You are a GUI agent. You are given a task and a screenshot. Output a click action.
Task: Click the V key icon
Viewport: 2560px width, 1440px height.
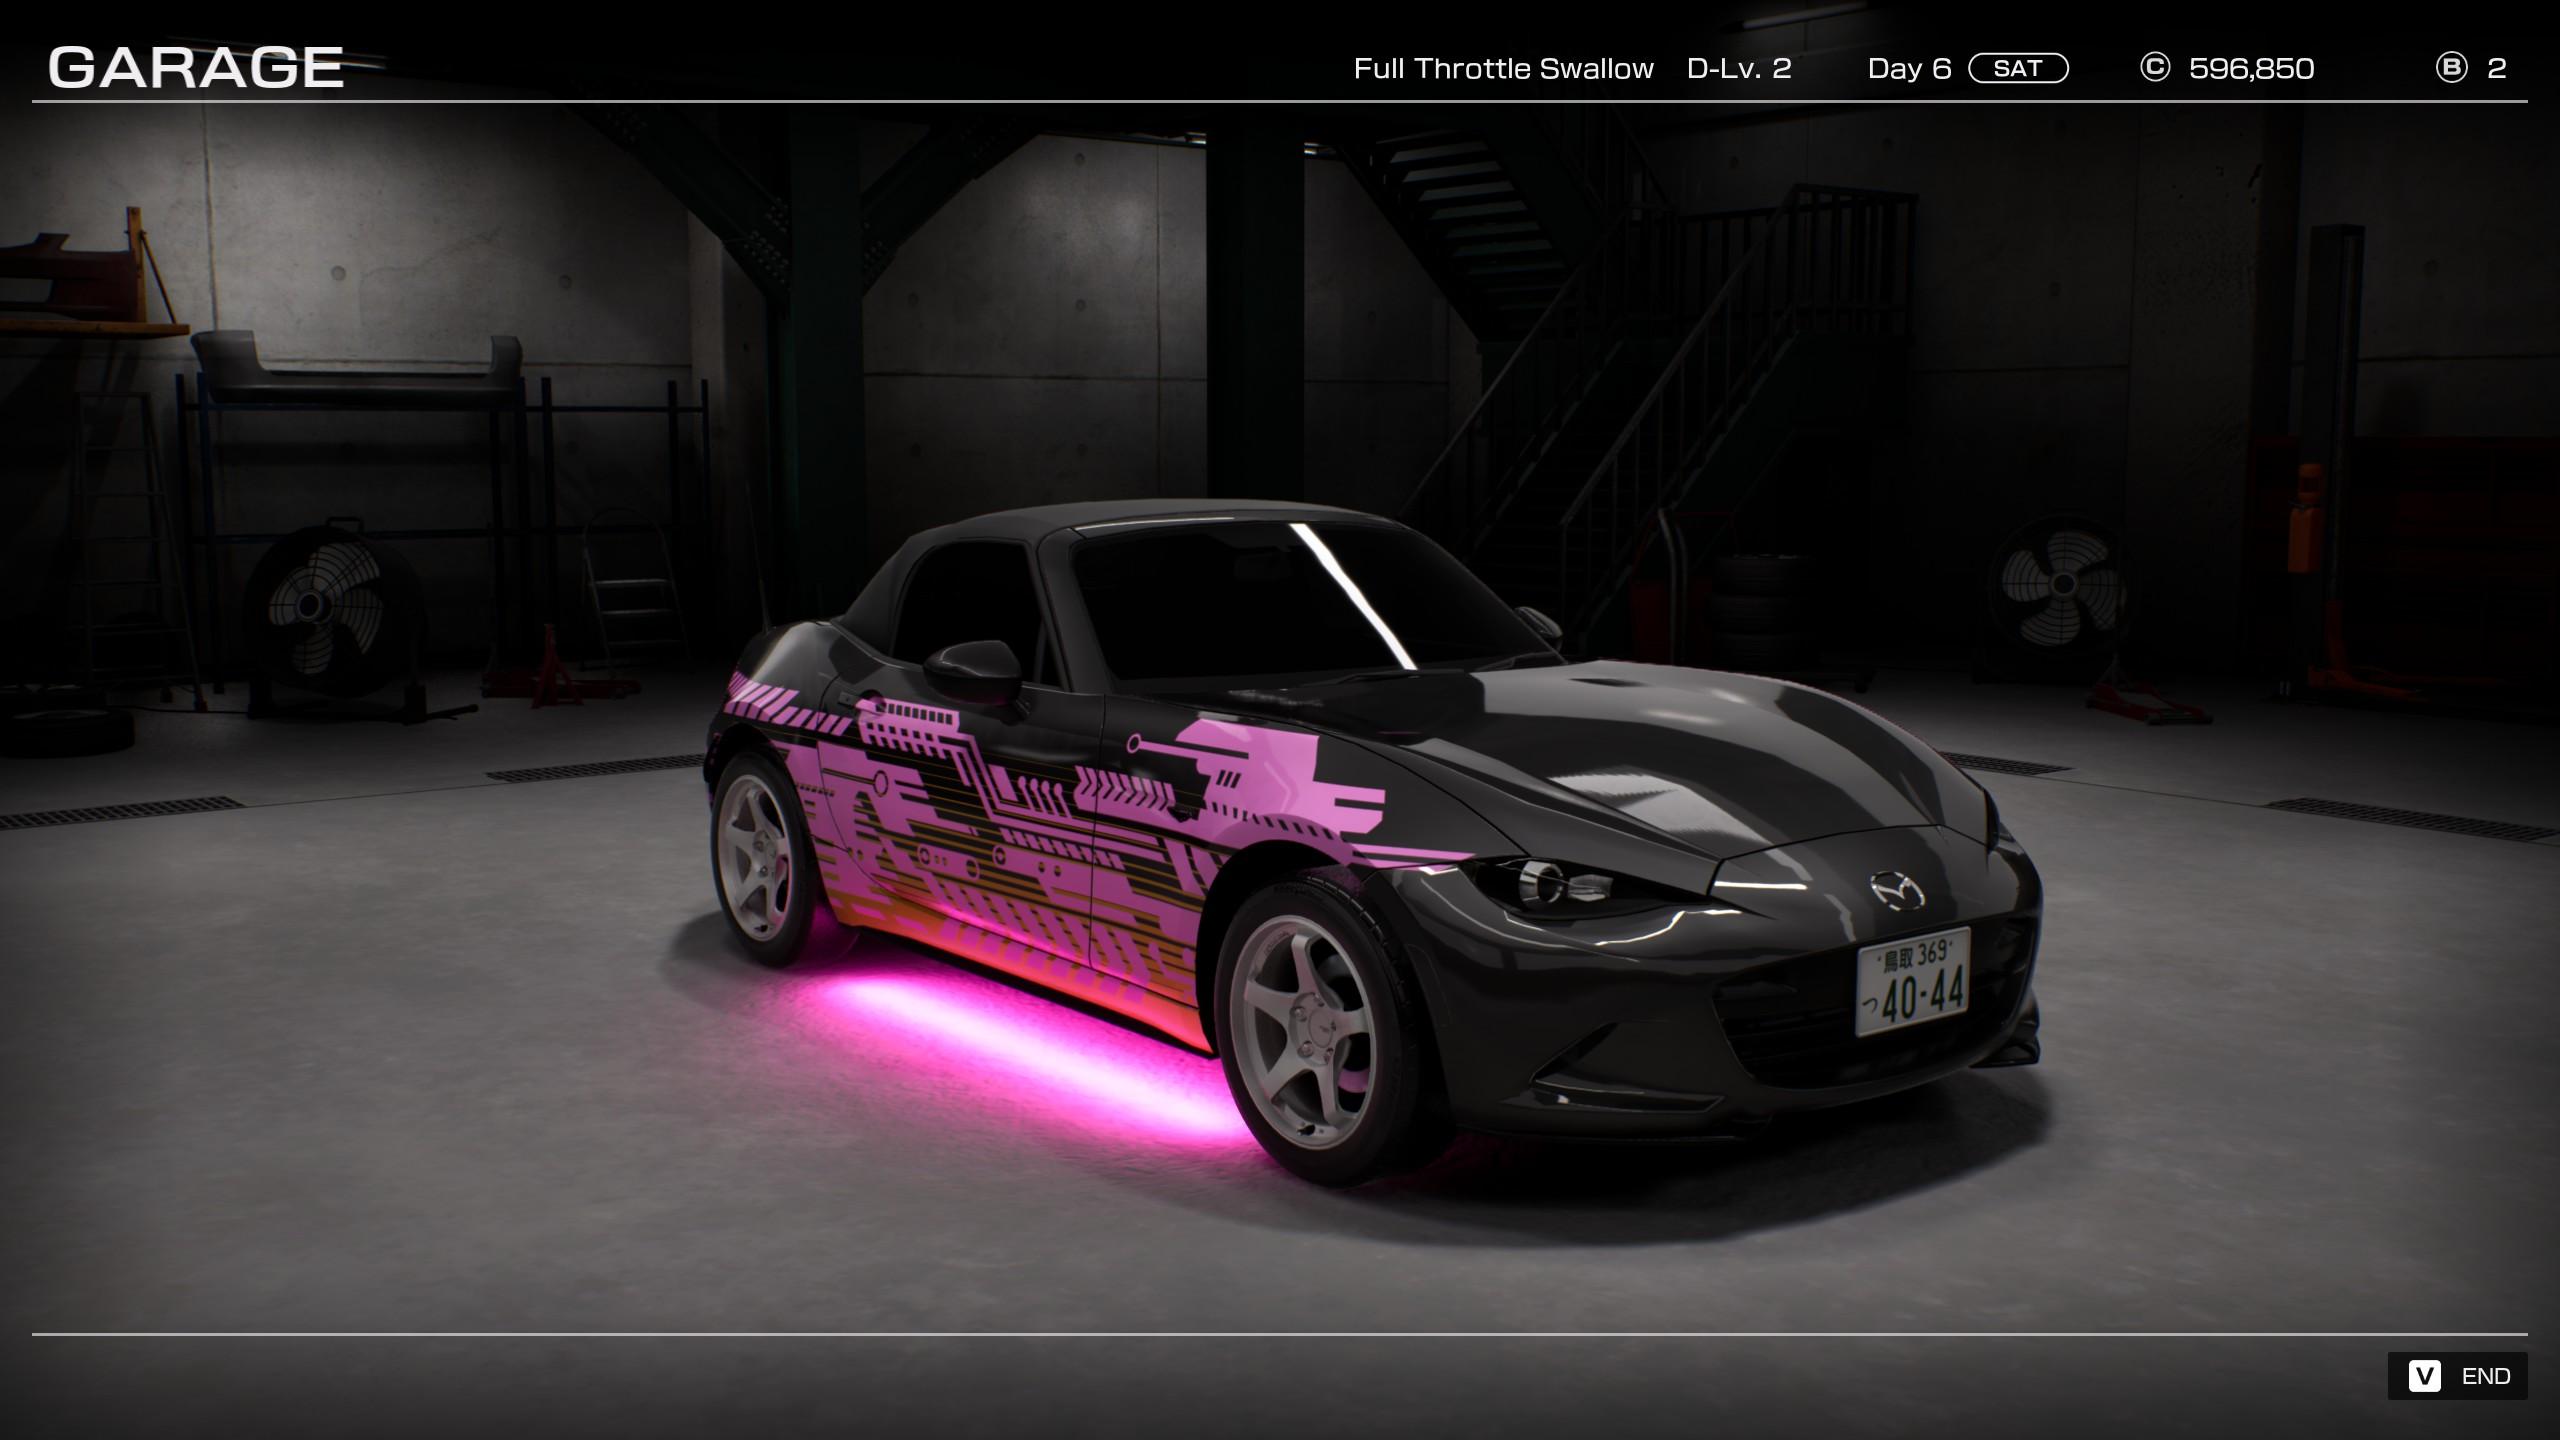point(2424,1376)
